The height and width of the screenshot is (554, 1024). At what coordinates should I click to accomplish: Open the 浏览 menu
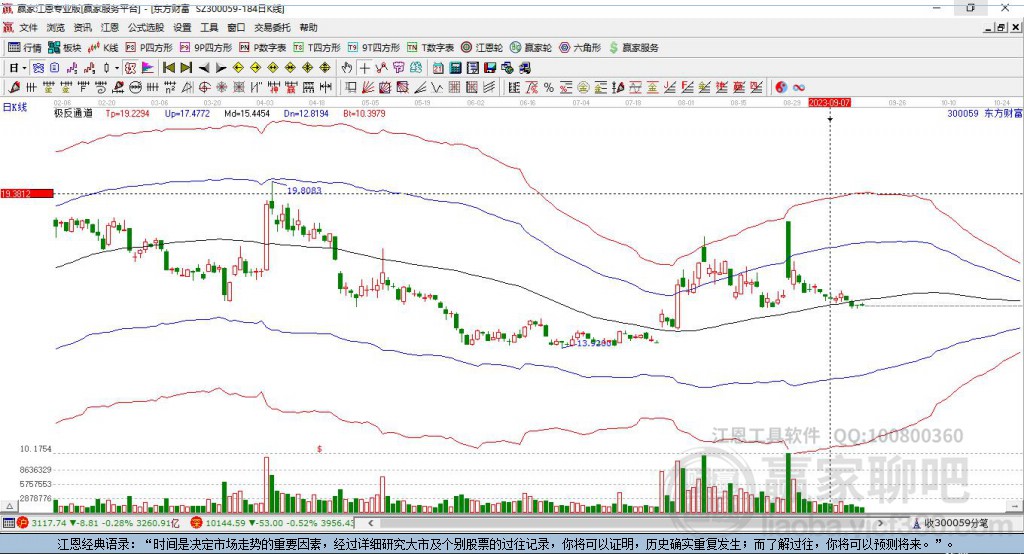tap(56, 27)
